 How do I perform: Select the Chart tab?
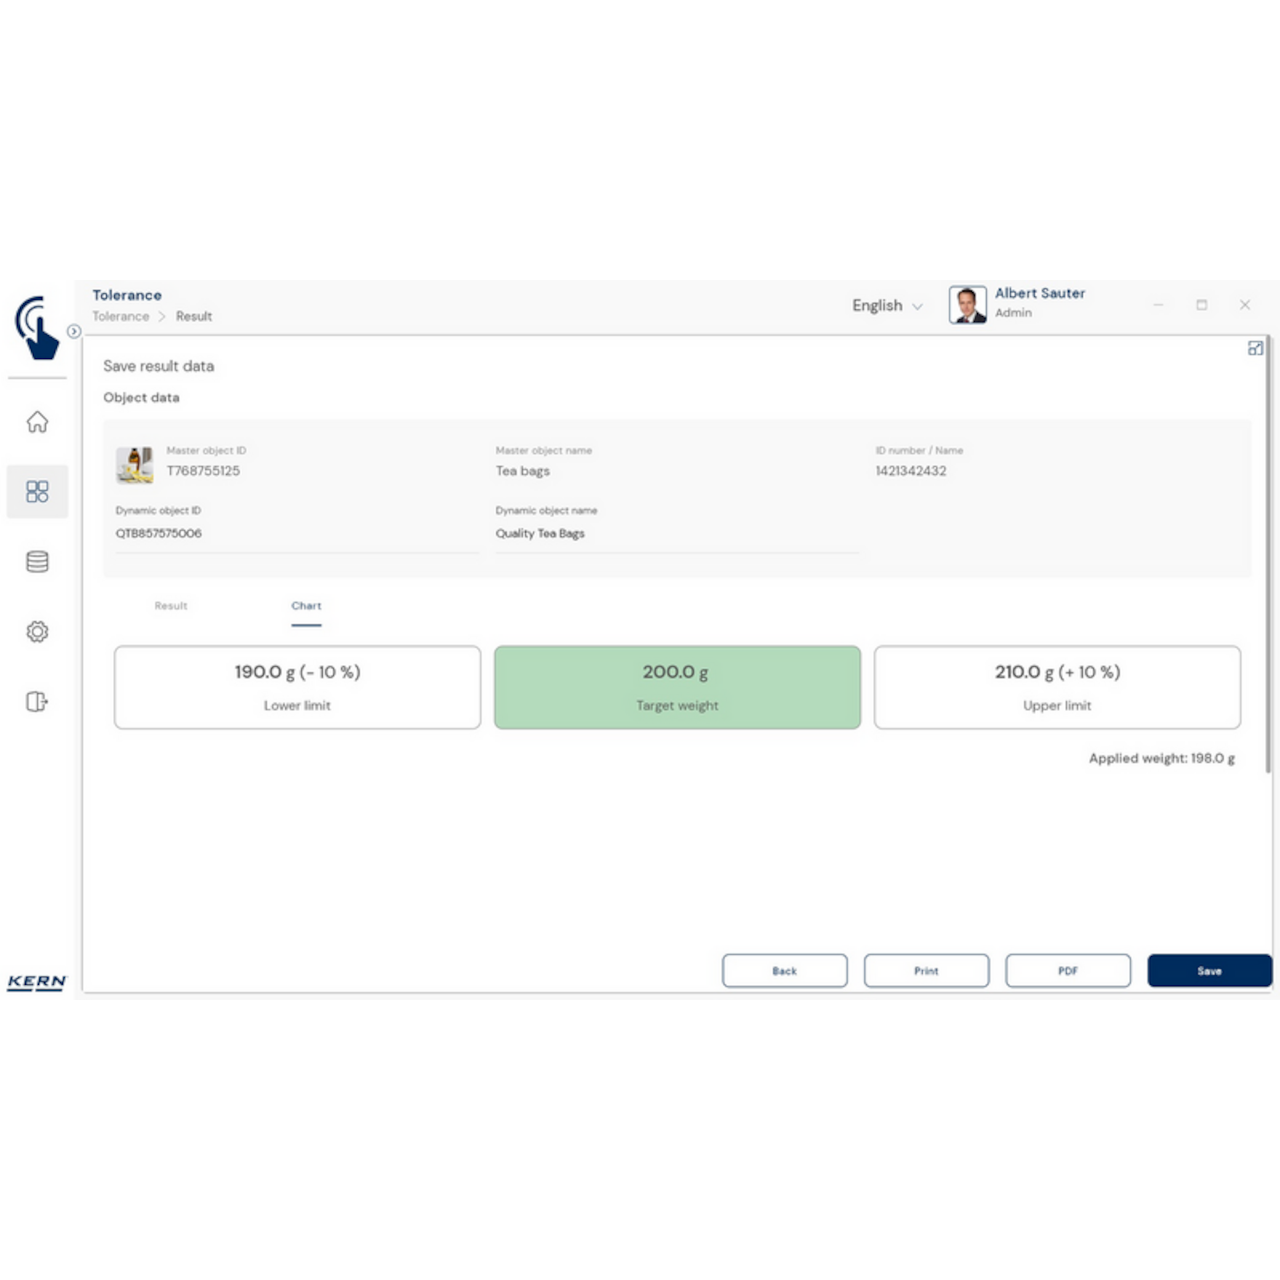[x=306, y=605]
